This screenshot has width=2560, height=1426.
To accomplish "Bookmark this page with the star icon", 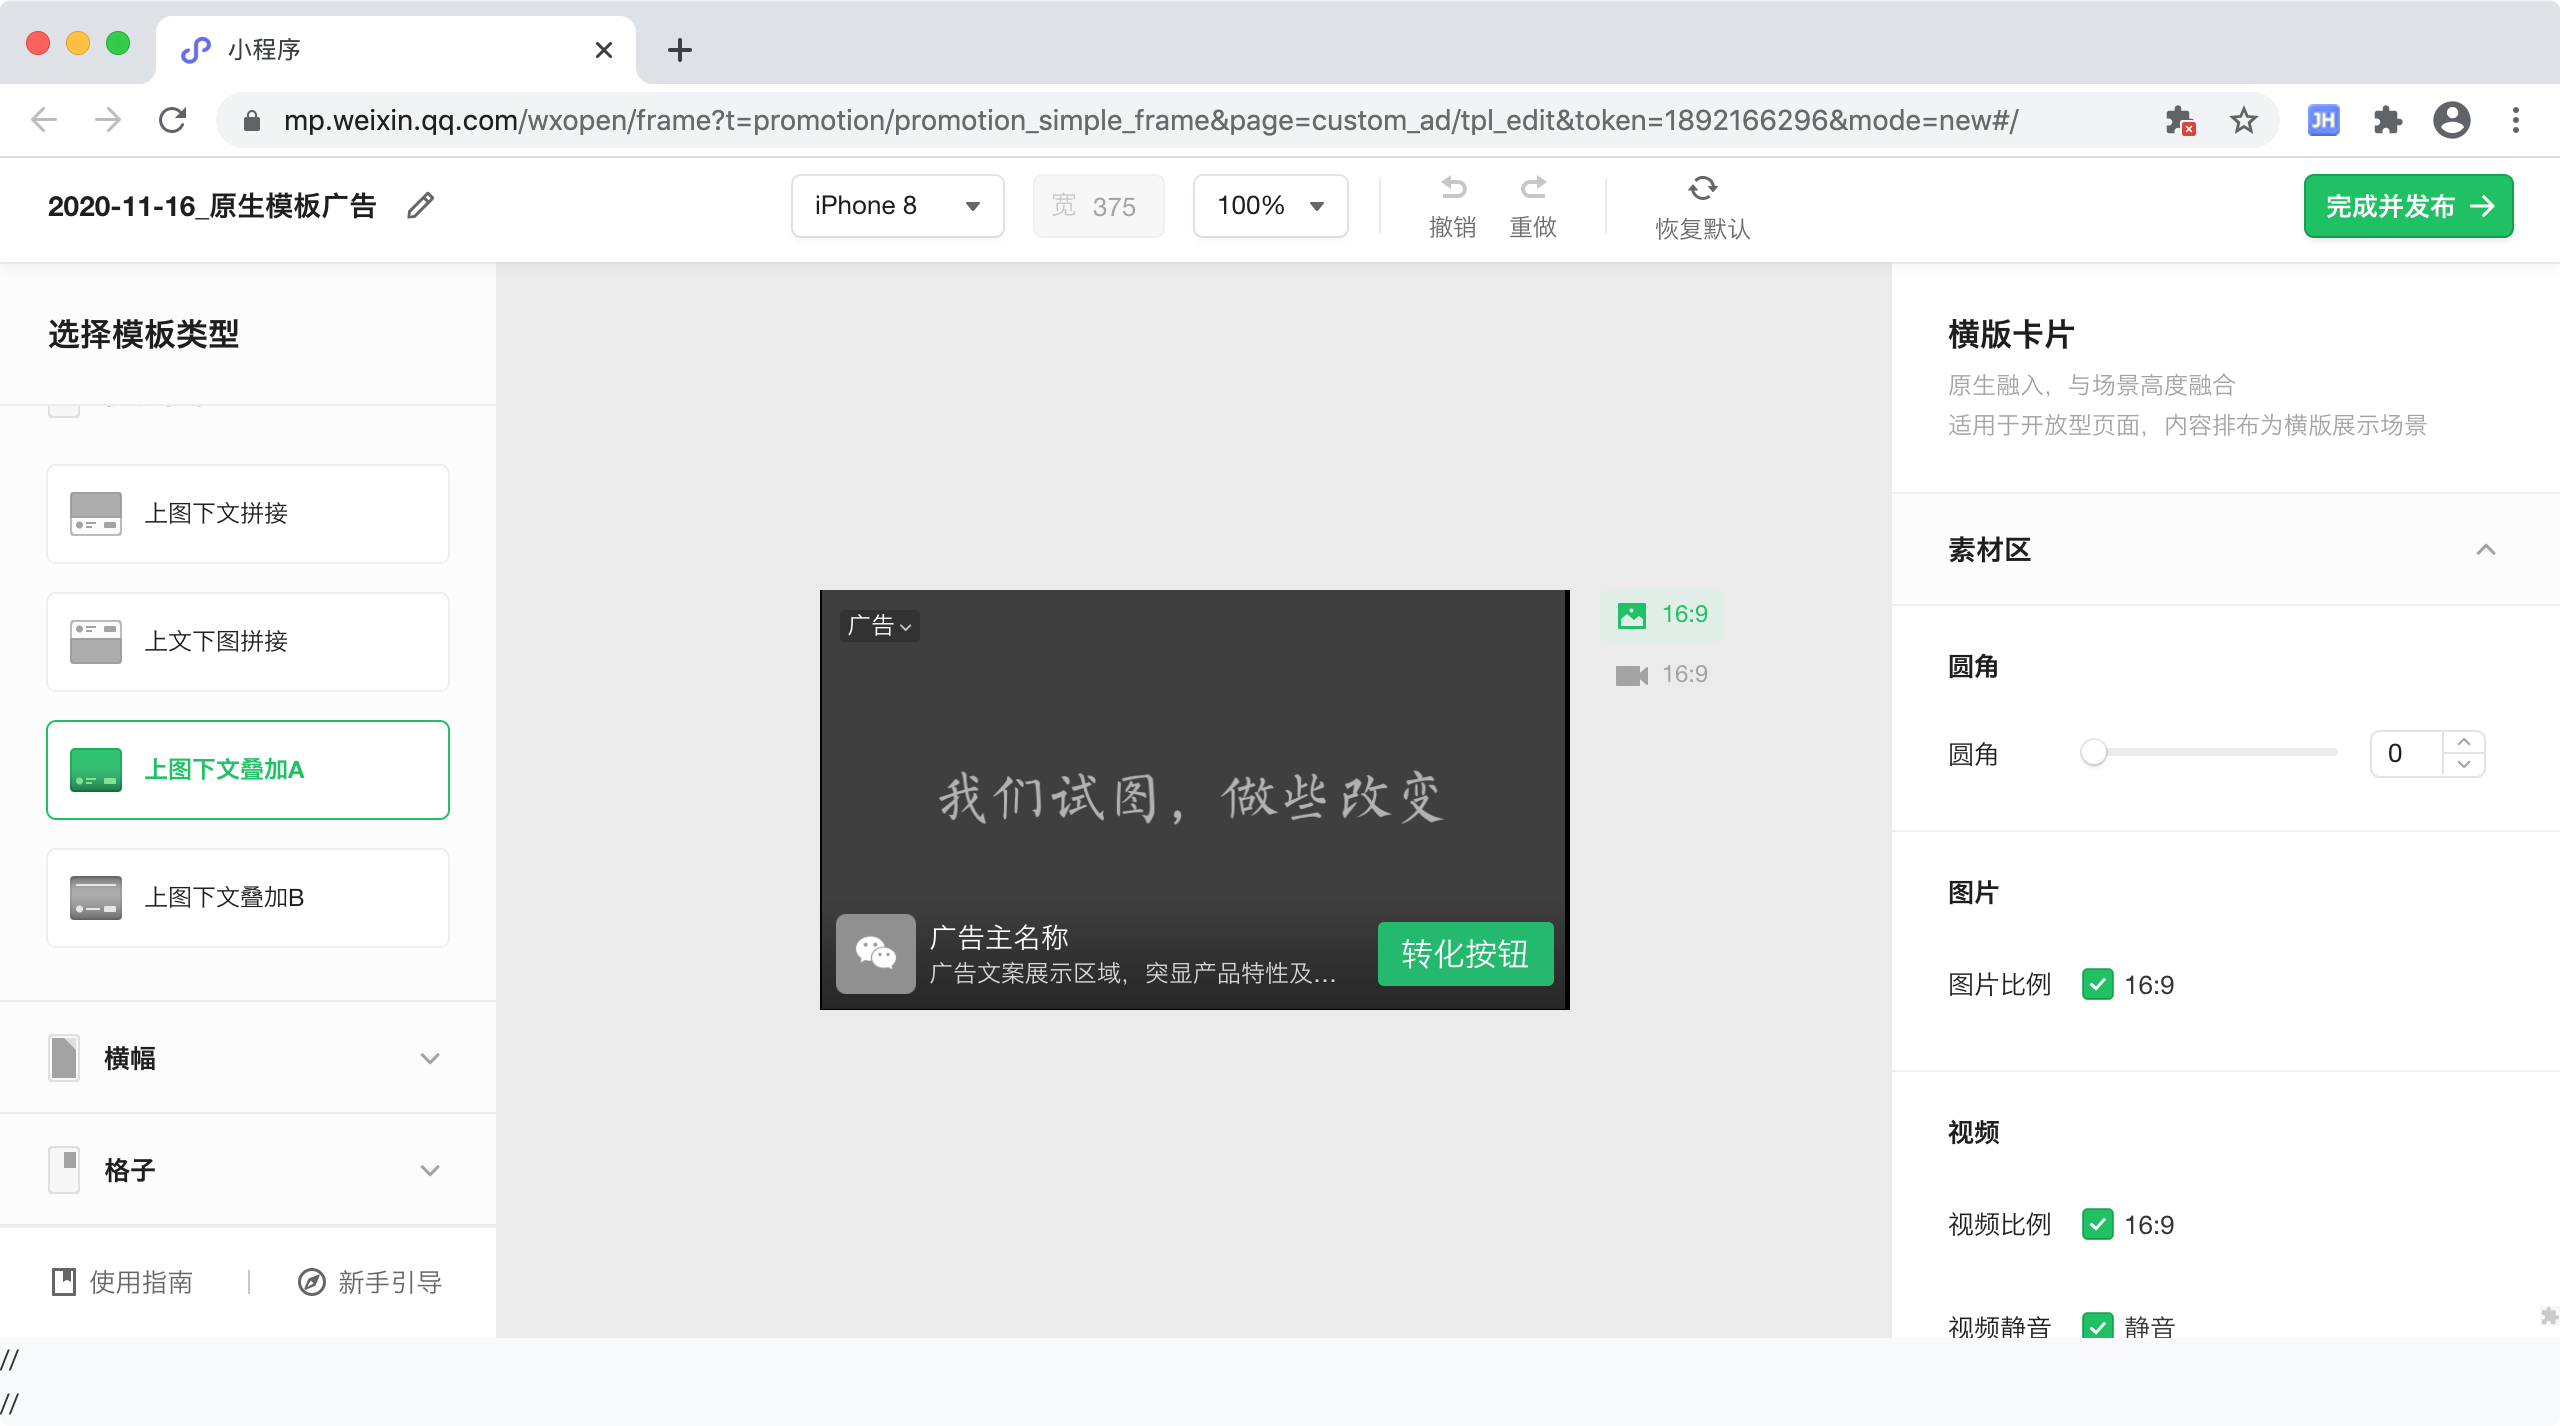I will pyautogui.click(x=2244, y=121).
